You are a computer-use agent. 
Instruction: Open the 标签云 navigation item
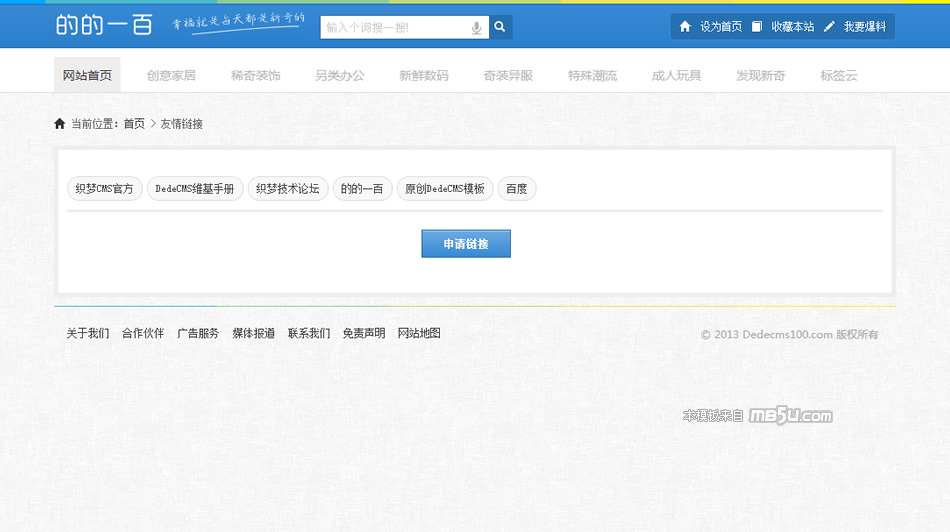coord(839,75)
